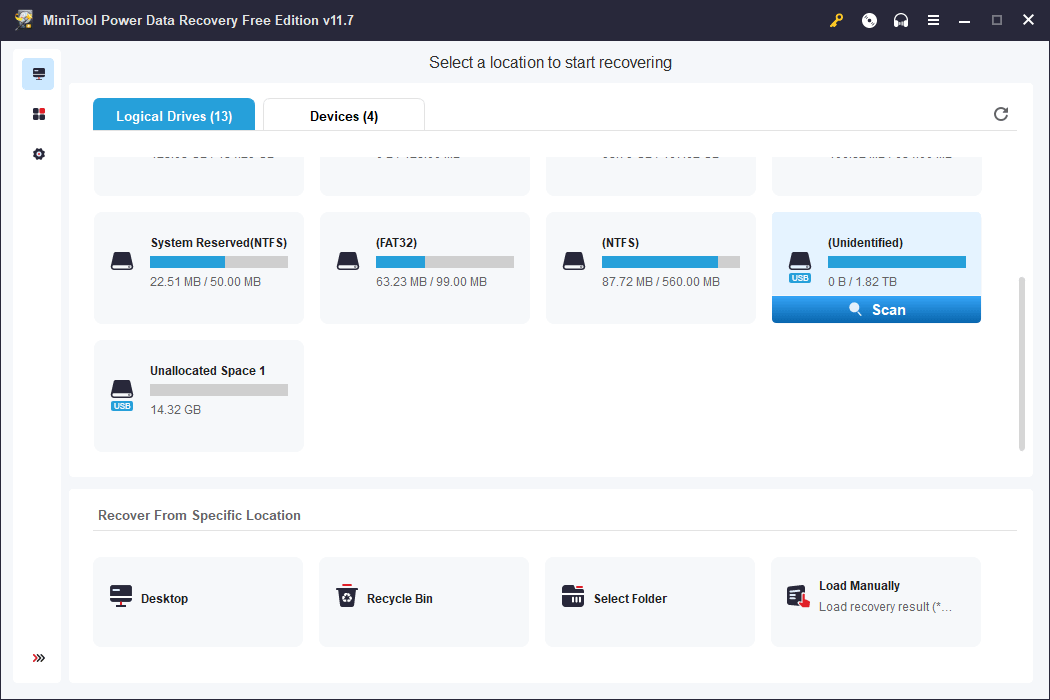Switch to the Devices (4) tab

344,115
